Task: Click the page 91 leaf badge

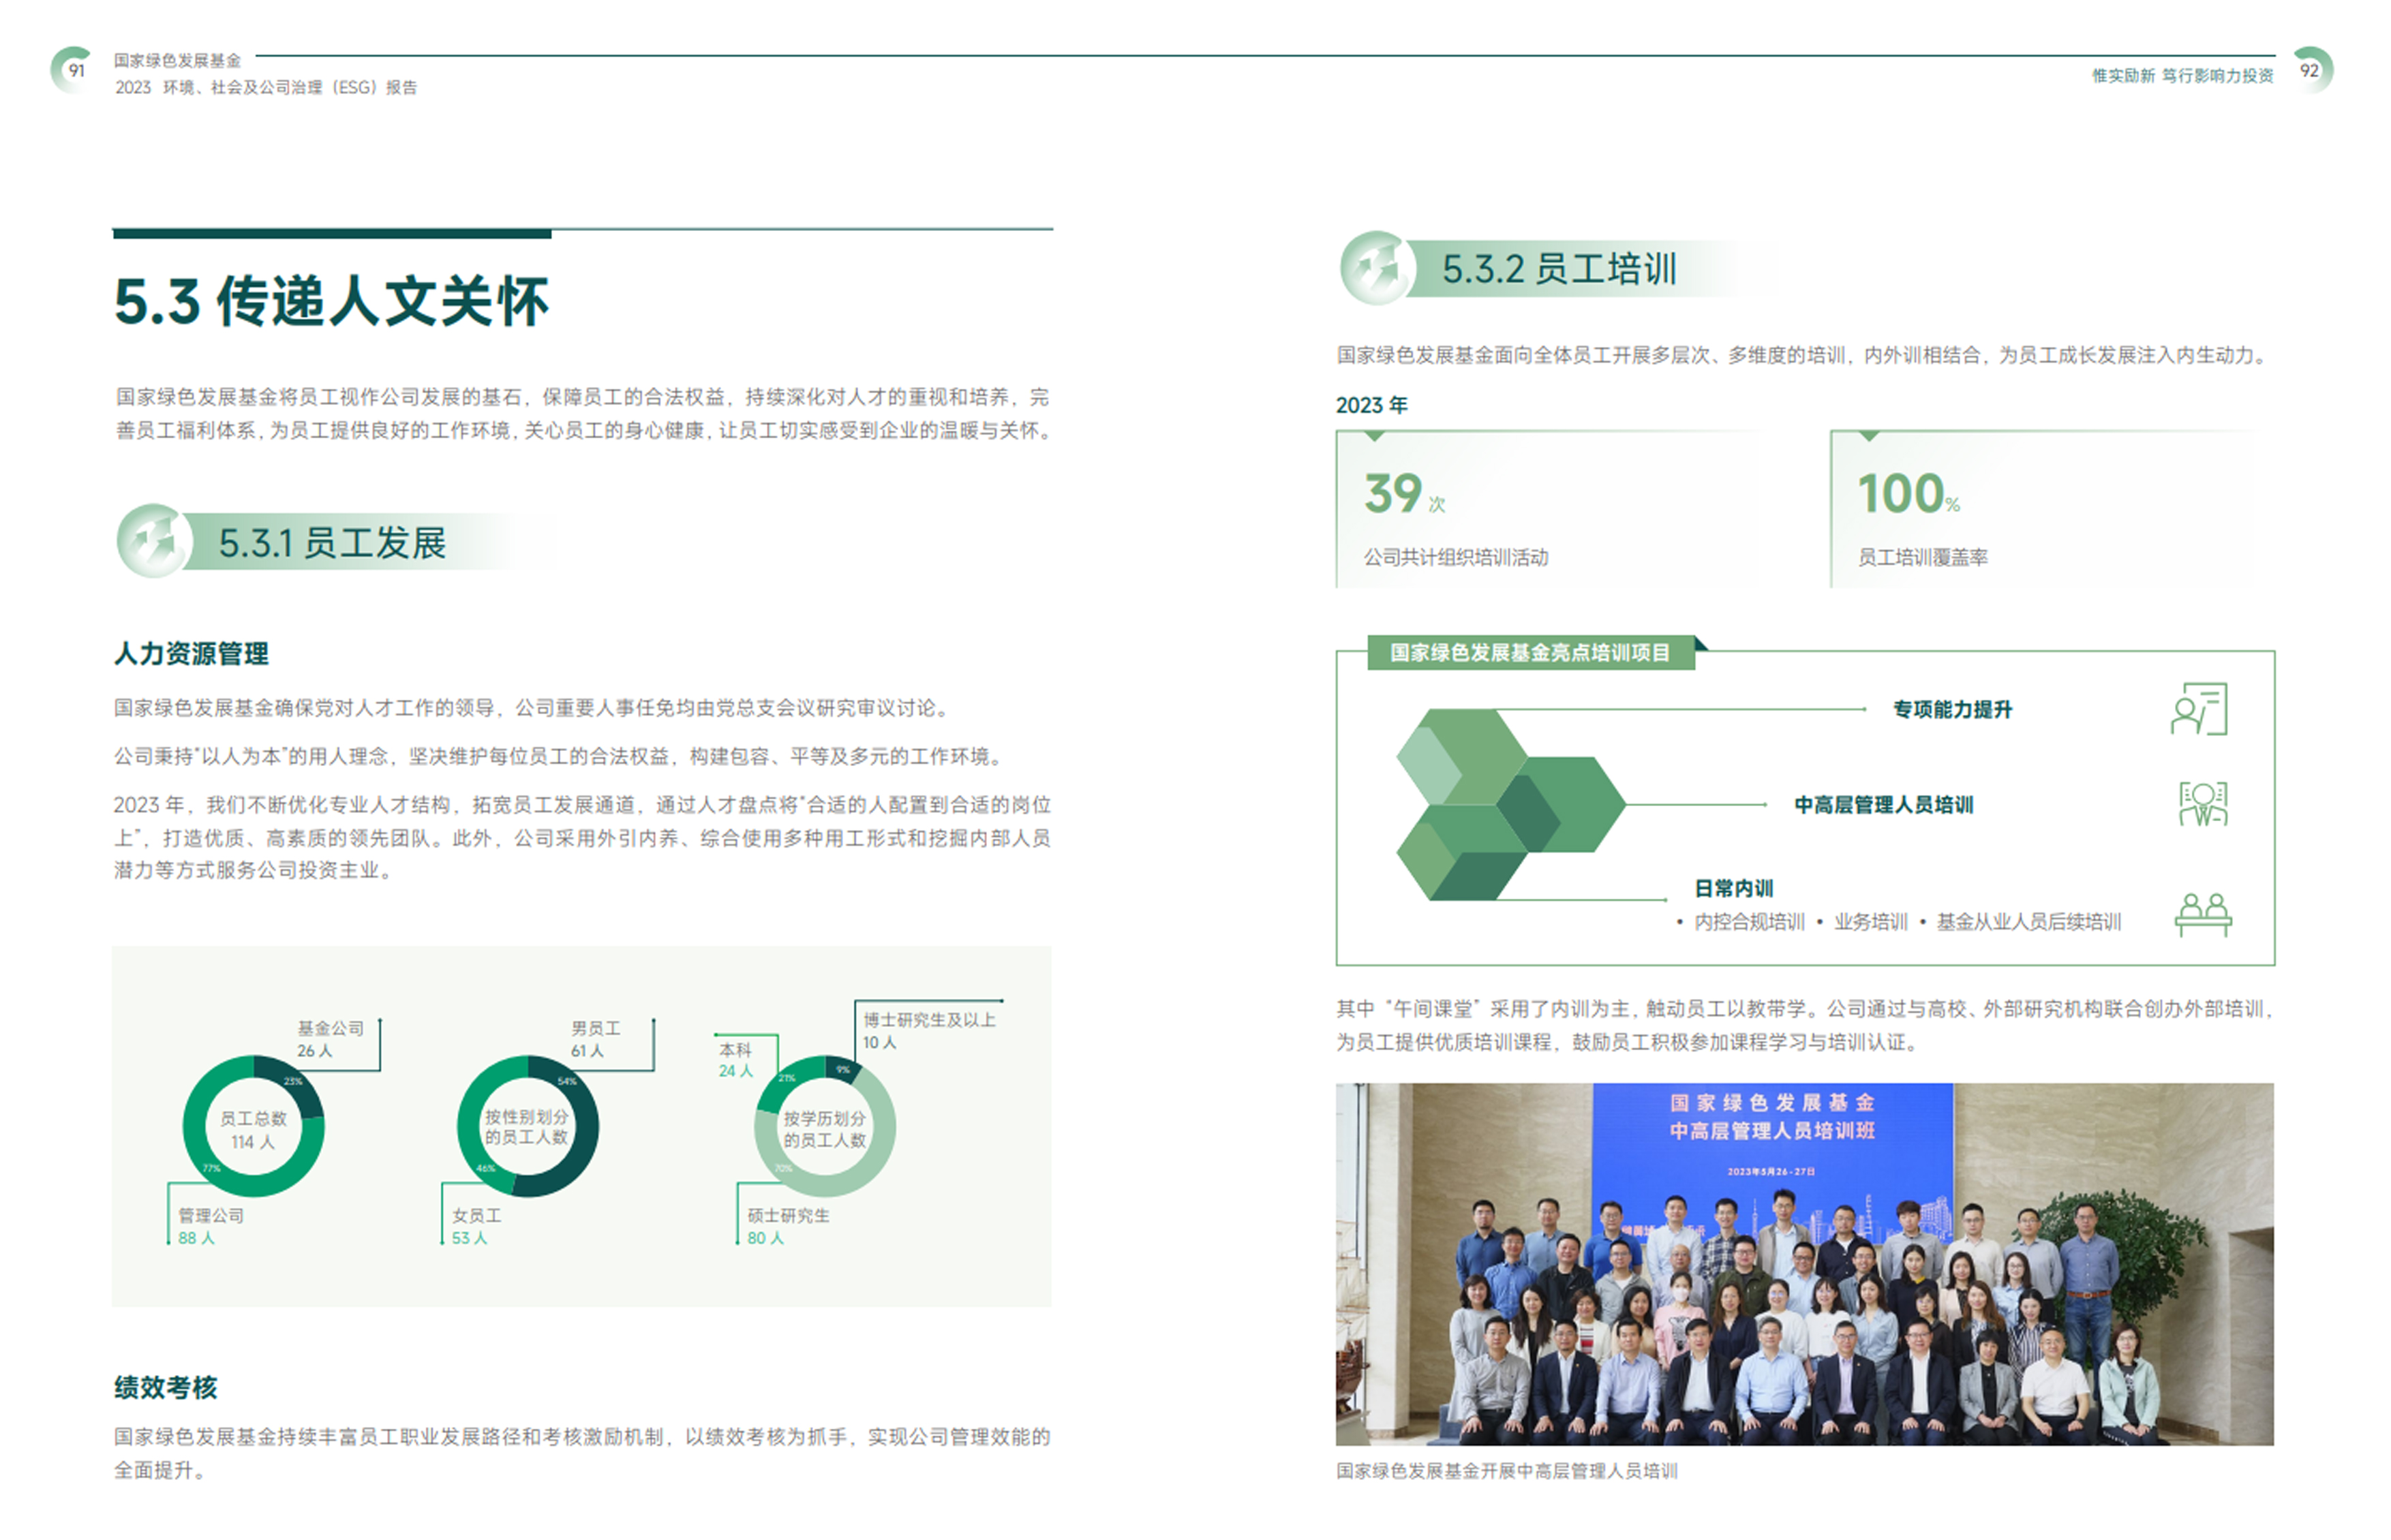Action: (x=73, y=70)
